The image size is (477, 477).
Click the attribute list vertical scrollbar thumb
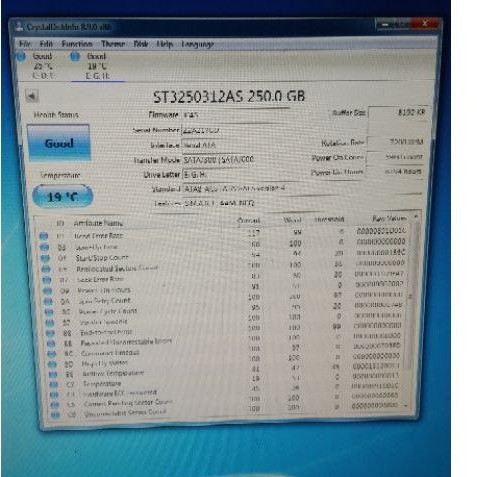[411, 296]
